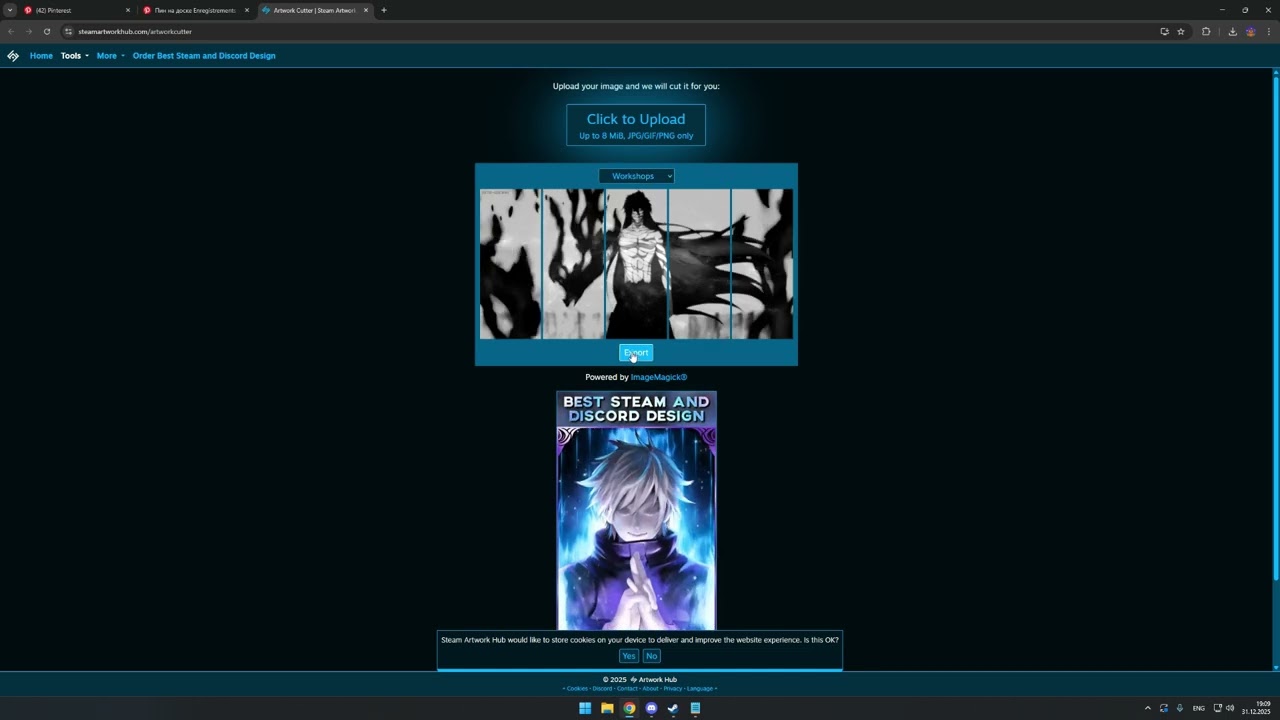Open the Privacy footer link
1280x720 pixels.
click(673, 688)
